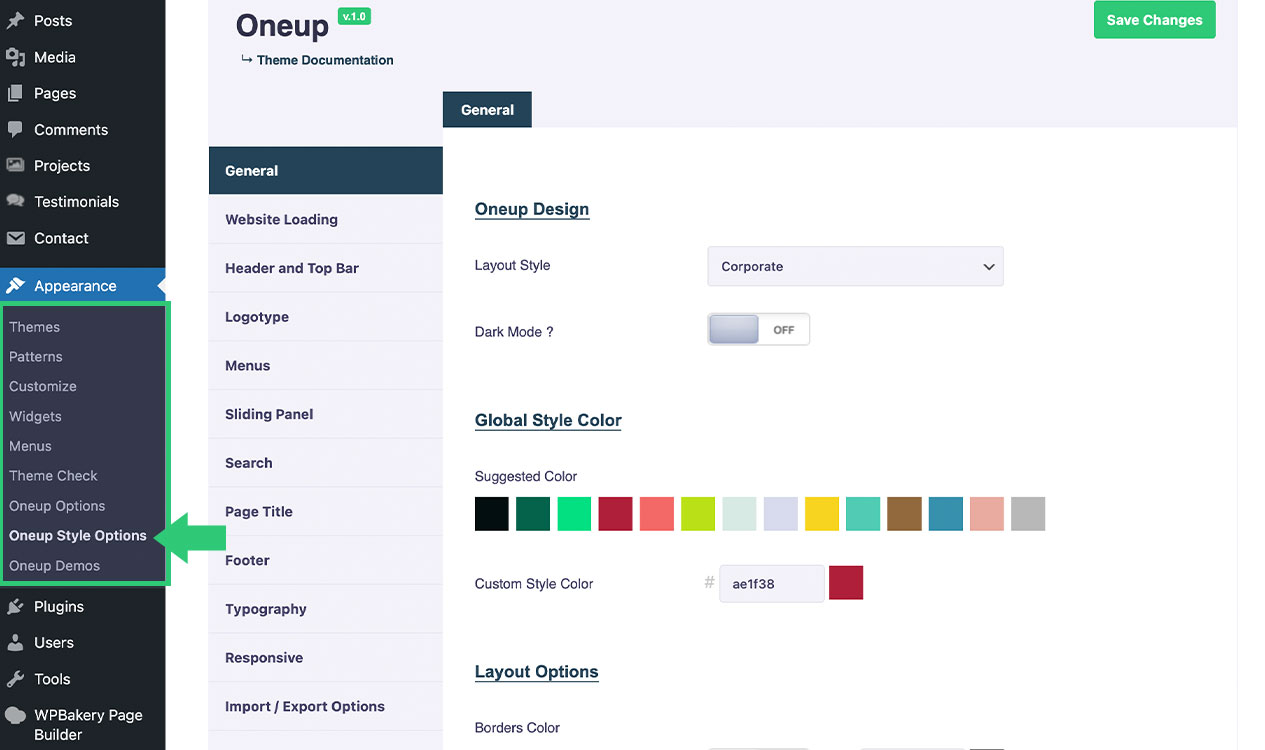Open the Theme Documentation link
1265x750 pixels.
tap(325, 60)
